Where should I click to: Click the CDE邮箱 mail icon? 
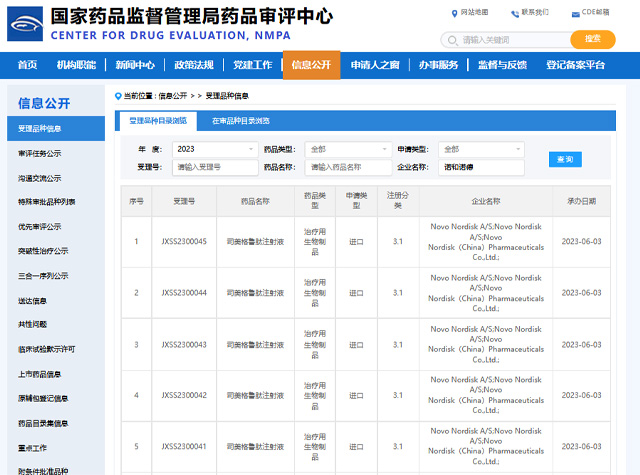click(576, 13)
